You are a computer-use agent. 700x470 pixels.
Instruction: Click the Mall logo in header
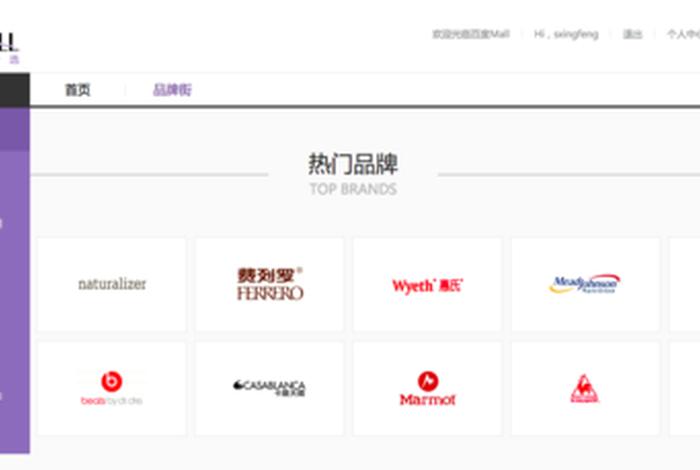[9, 47]
